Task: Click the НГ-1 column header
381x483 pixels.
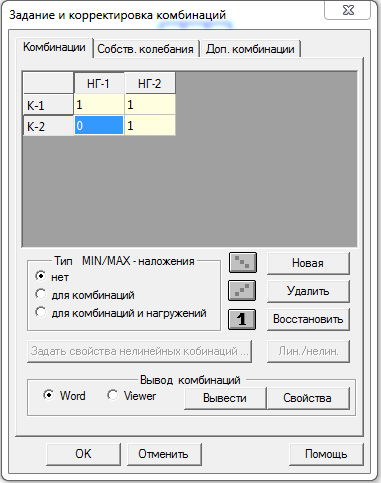Action: 99,83
